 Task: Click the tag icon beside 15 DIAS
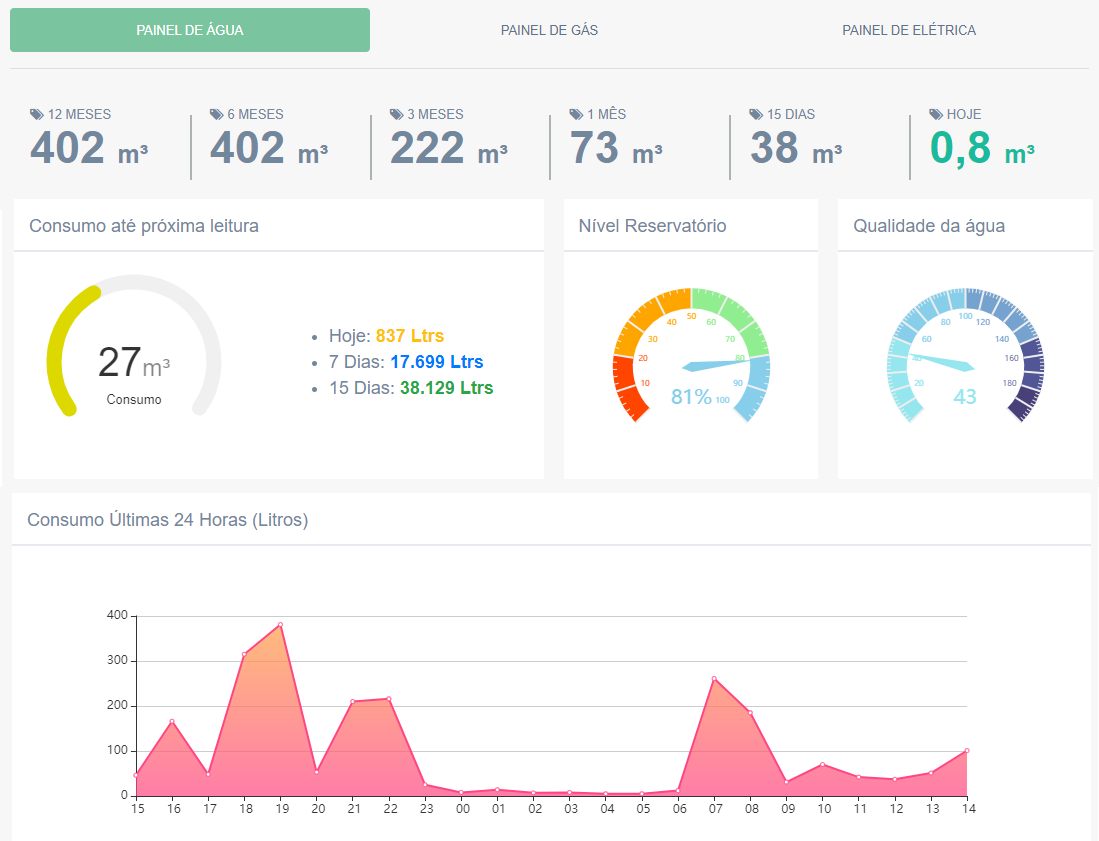[757, 115]
